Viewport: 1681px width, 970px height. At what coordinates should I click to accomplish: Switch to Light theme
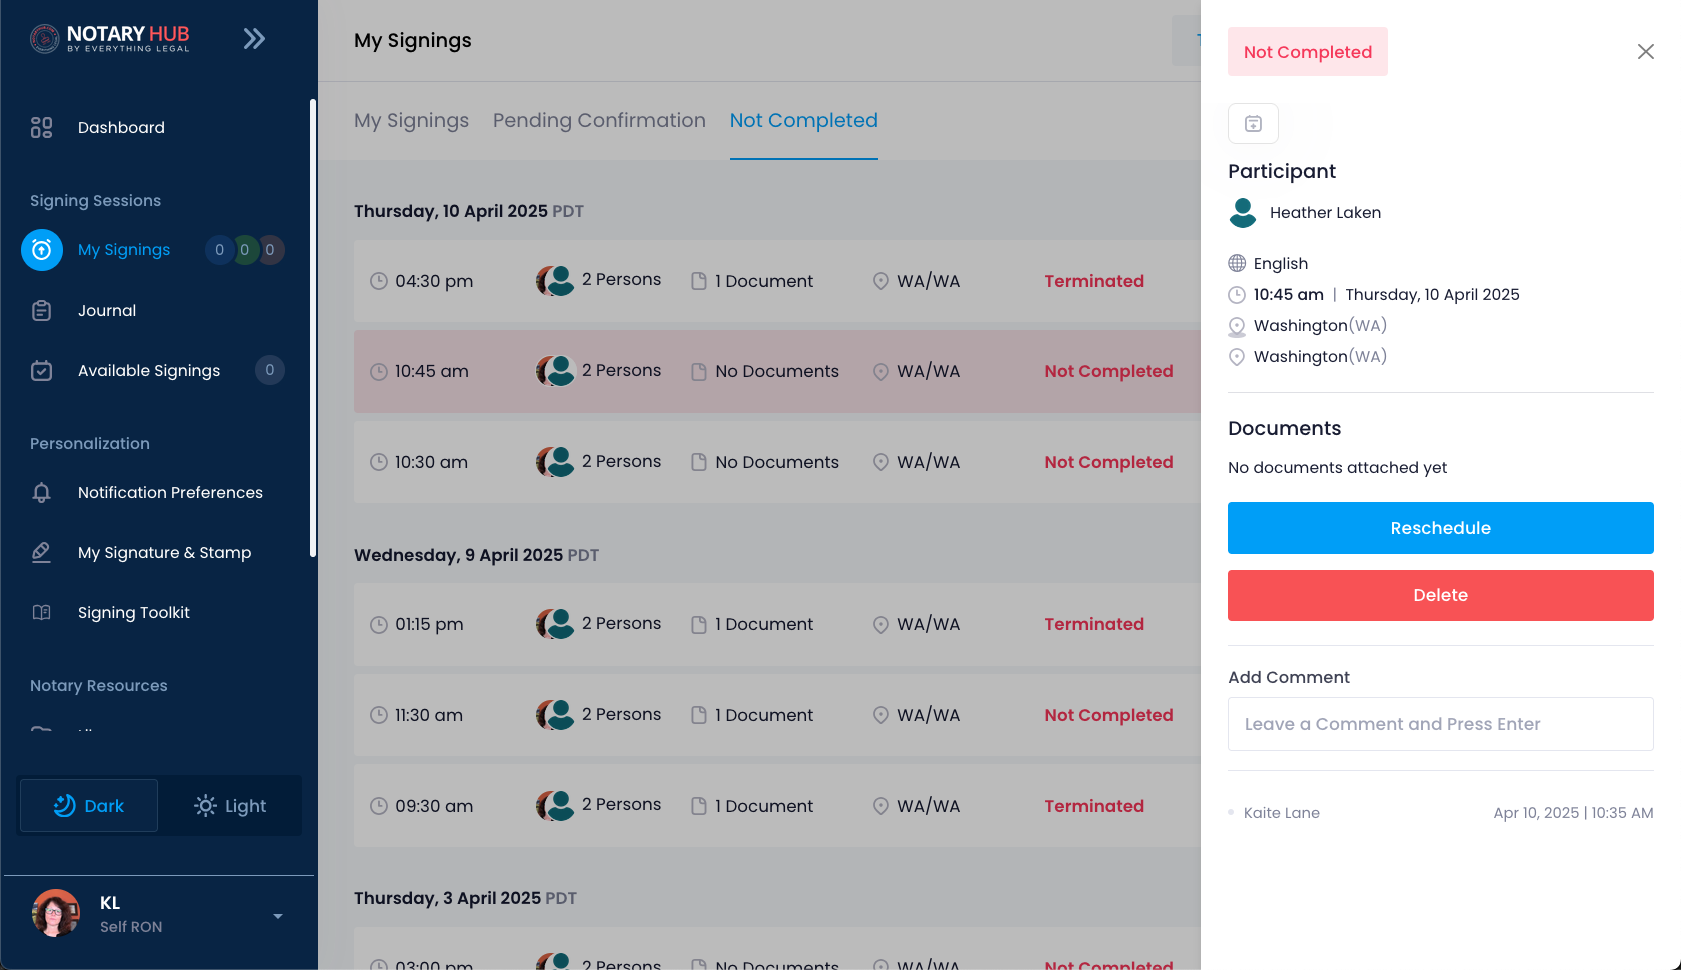tap(230, 806)
